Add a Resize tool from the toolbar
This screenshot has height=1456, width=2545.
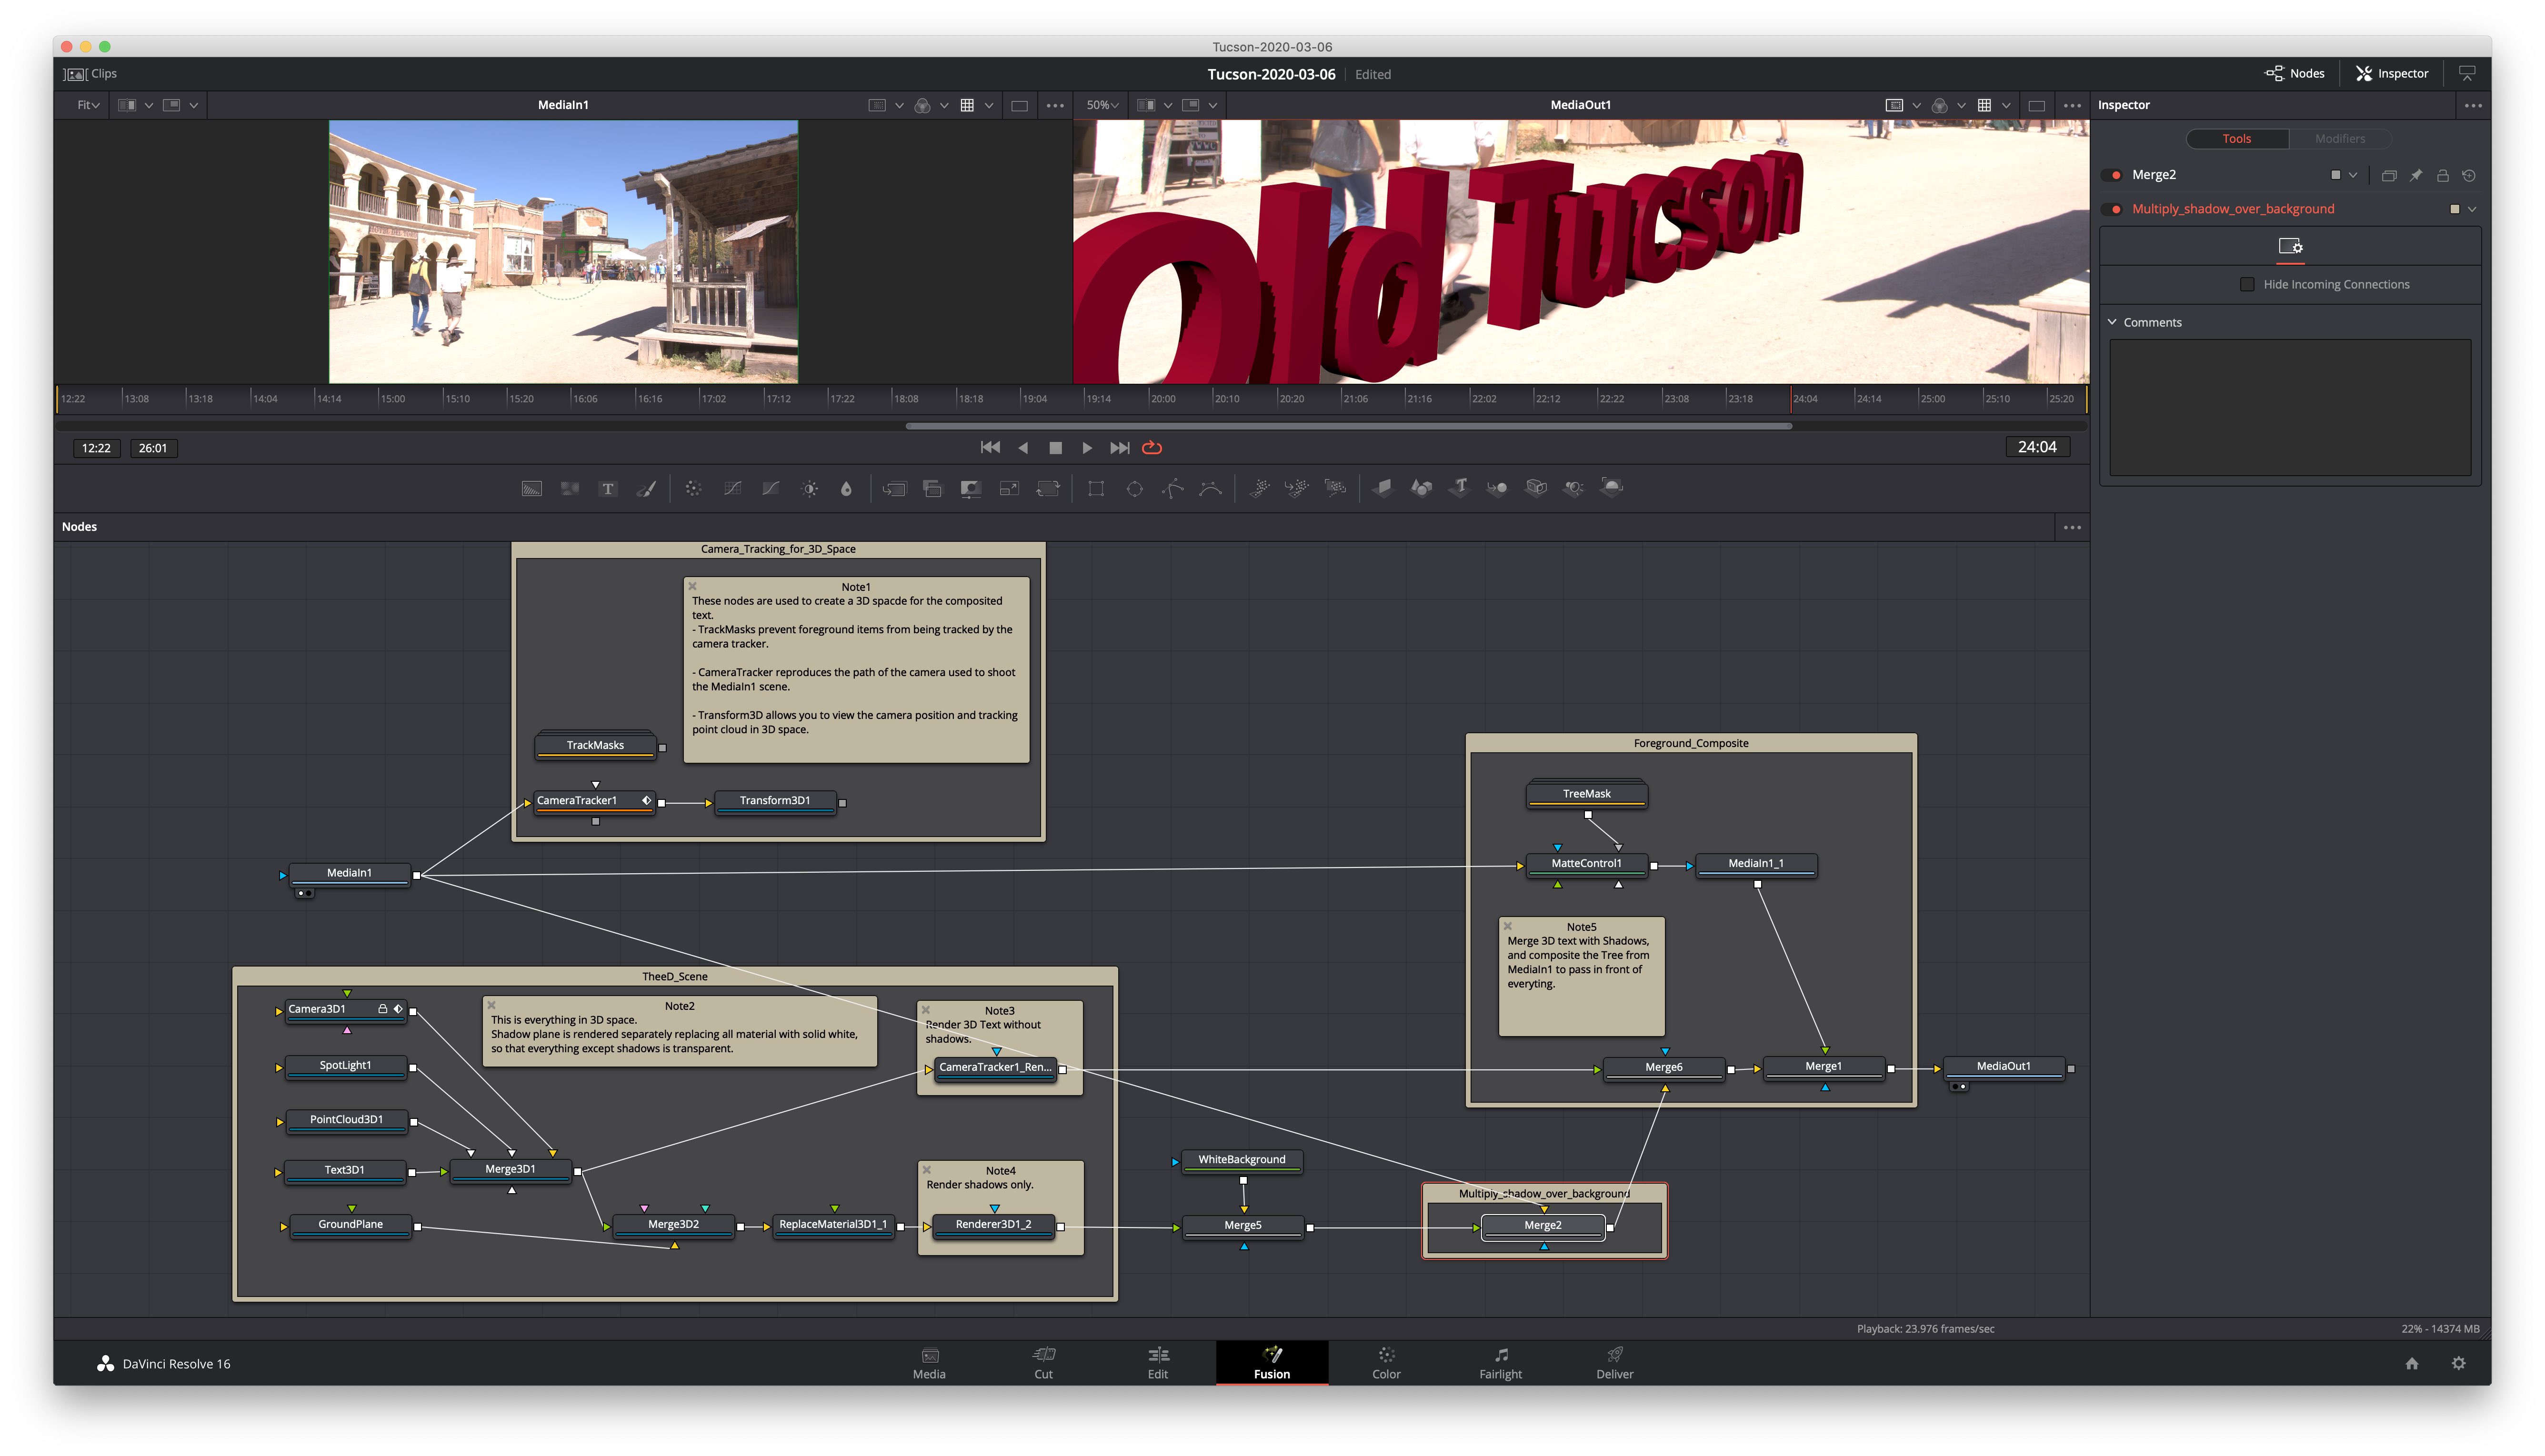(x=1009, y=488)
